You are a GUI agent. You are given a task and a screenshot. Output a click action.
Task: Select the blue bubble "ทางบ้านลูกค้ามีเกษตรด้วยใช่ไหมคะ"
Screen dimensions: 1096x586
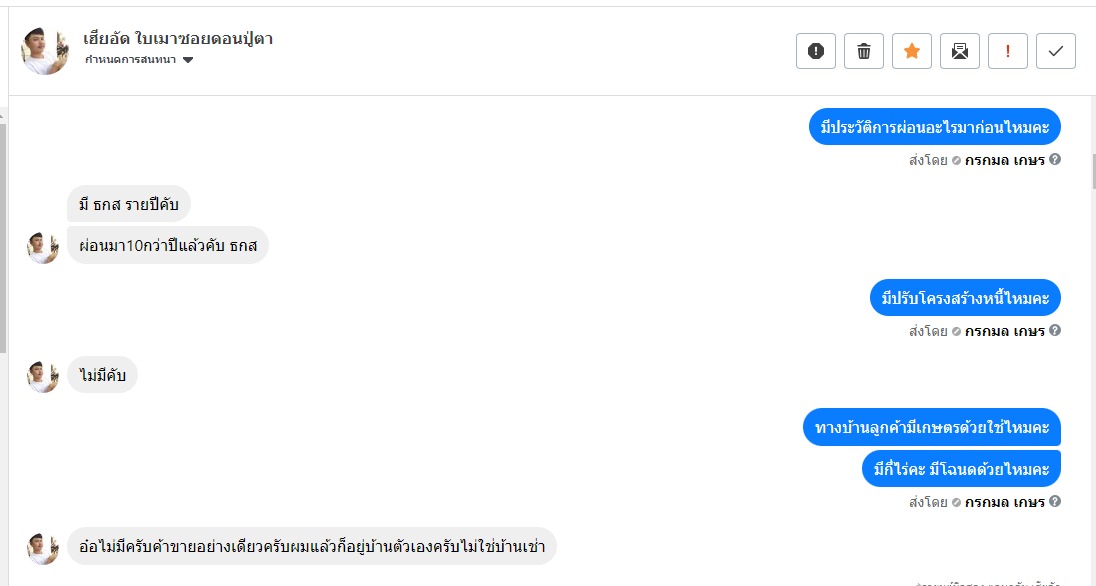point(932,427)
